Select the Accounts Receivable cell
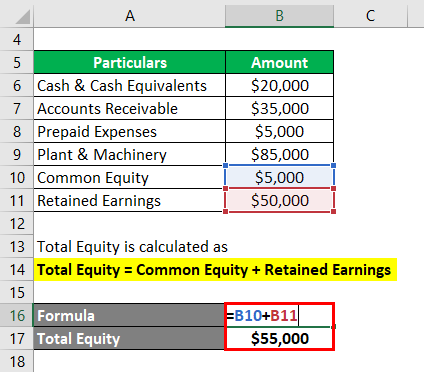Screen dimensions: 424x372 pyautogui.click(x=129, y=108)
